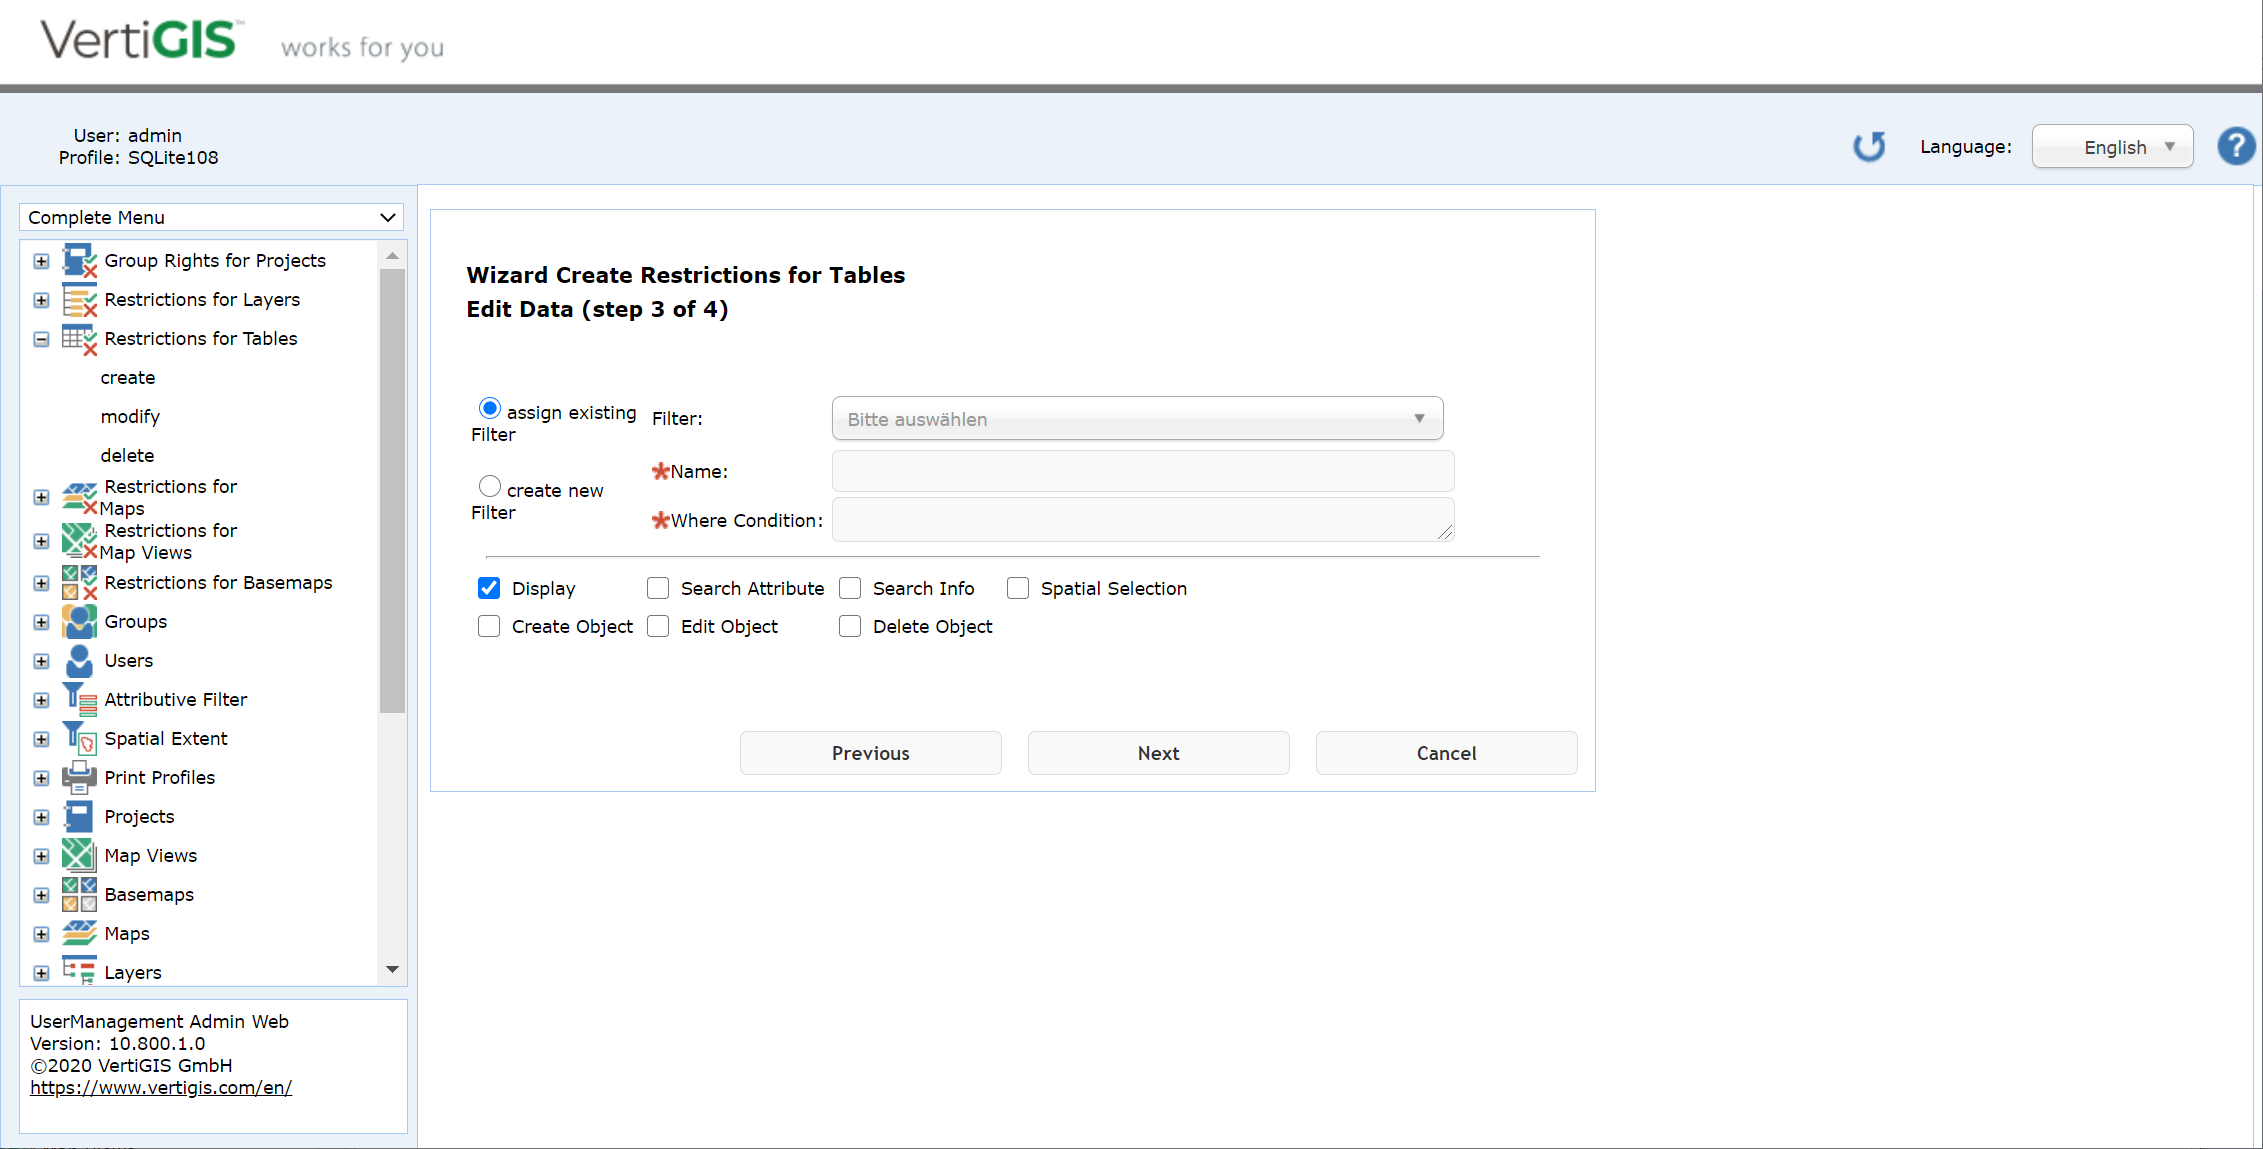Open the vertigis.com link
The width and height of the screenshot is (2263, 1149).
[x=161, y=1087]
